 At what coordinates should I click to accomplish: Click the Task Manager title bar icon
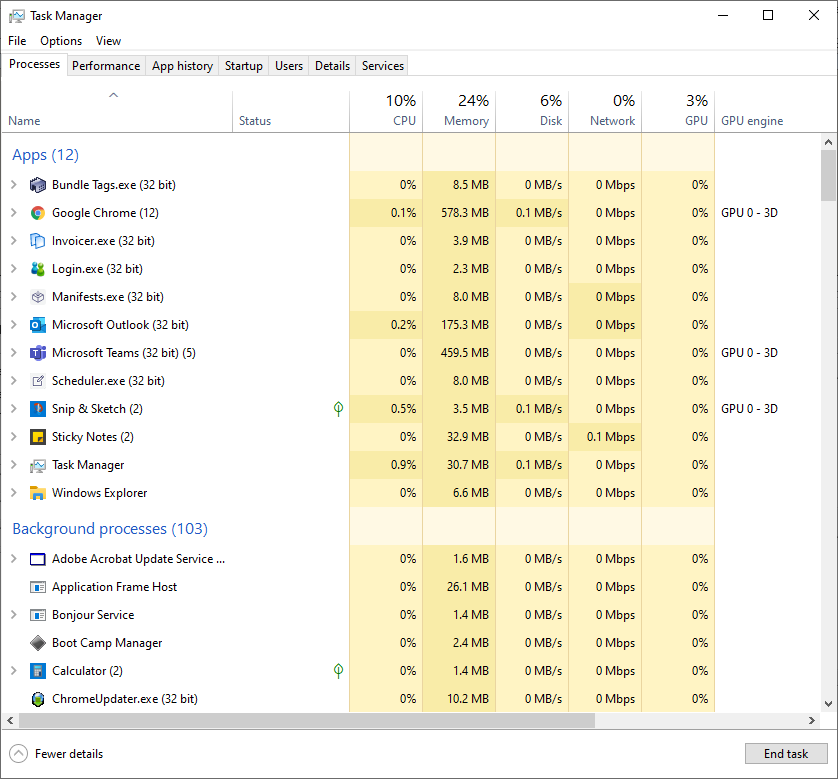(x=17, y=16)
